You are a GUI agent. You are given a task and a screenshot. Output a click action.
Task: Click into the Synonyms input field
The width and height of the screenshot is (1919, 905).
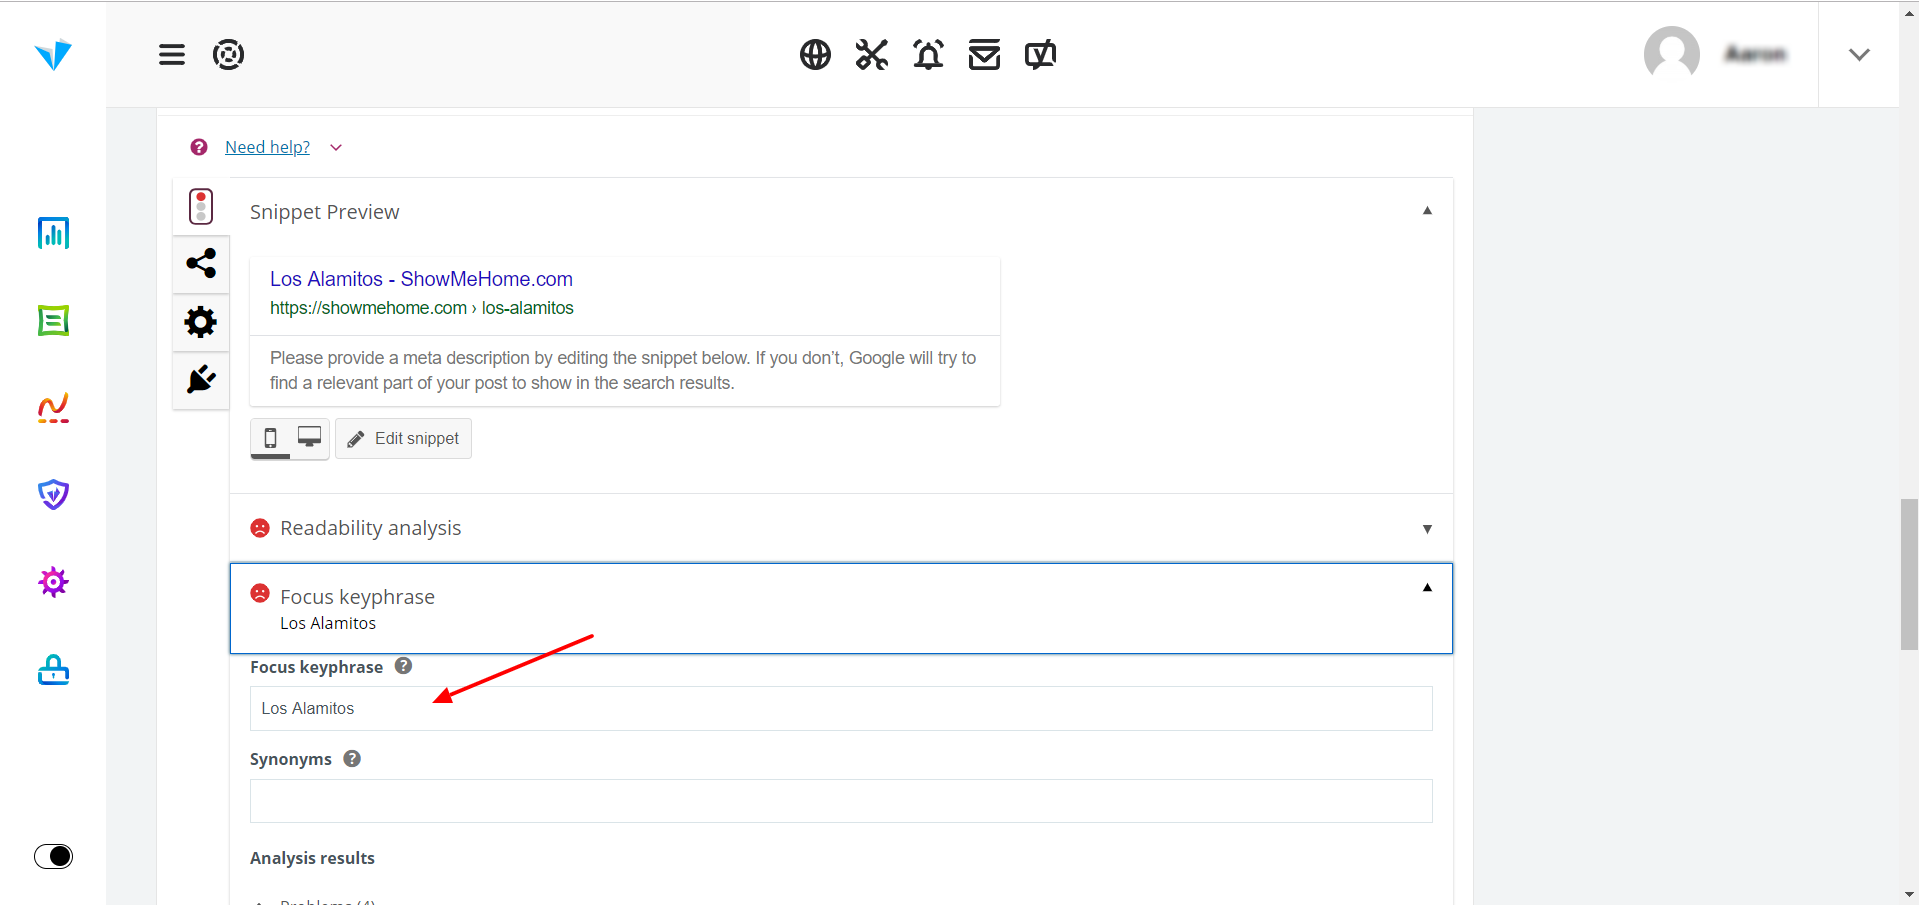coord(841,801)
